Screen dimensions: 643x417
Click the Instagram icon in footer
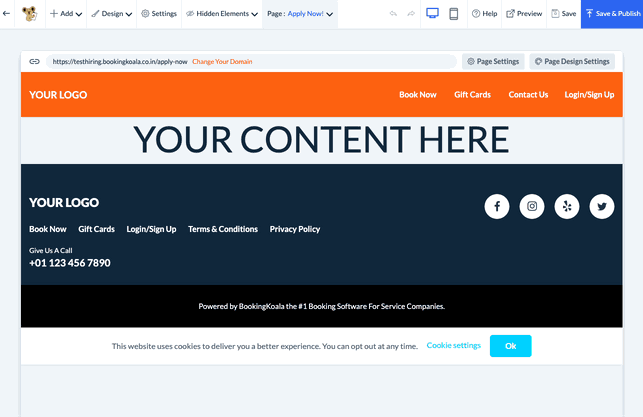coord(532,206)
